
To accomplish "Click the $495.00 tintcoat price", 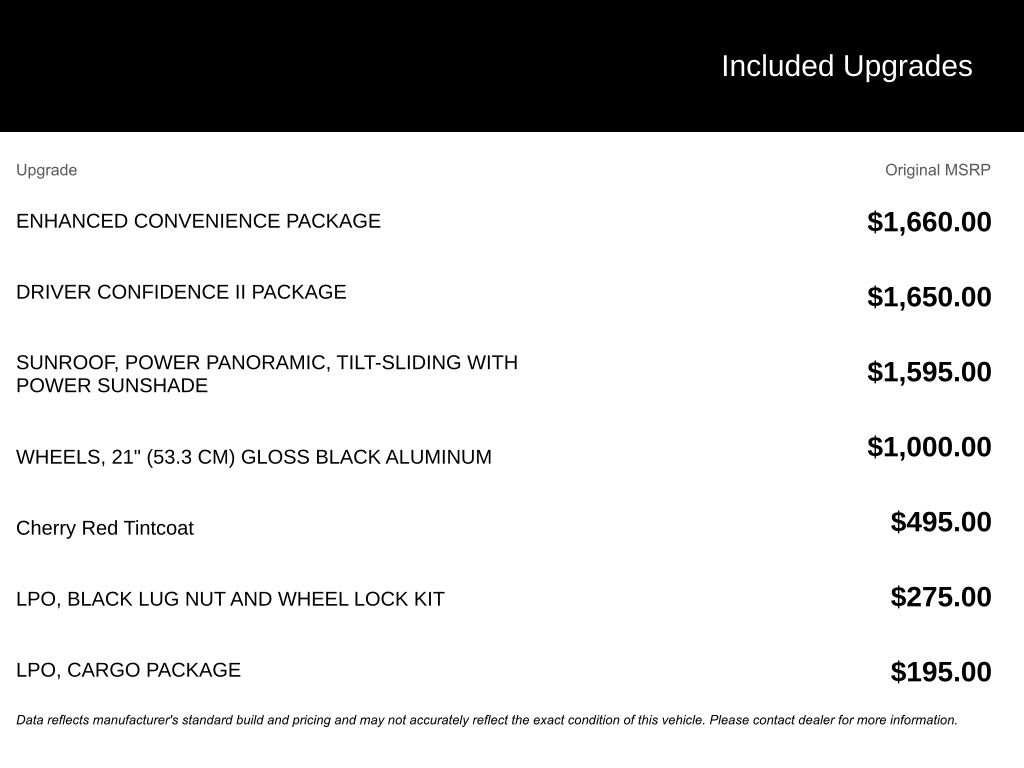I will [x=940, y=522].
